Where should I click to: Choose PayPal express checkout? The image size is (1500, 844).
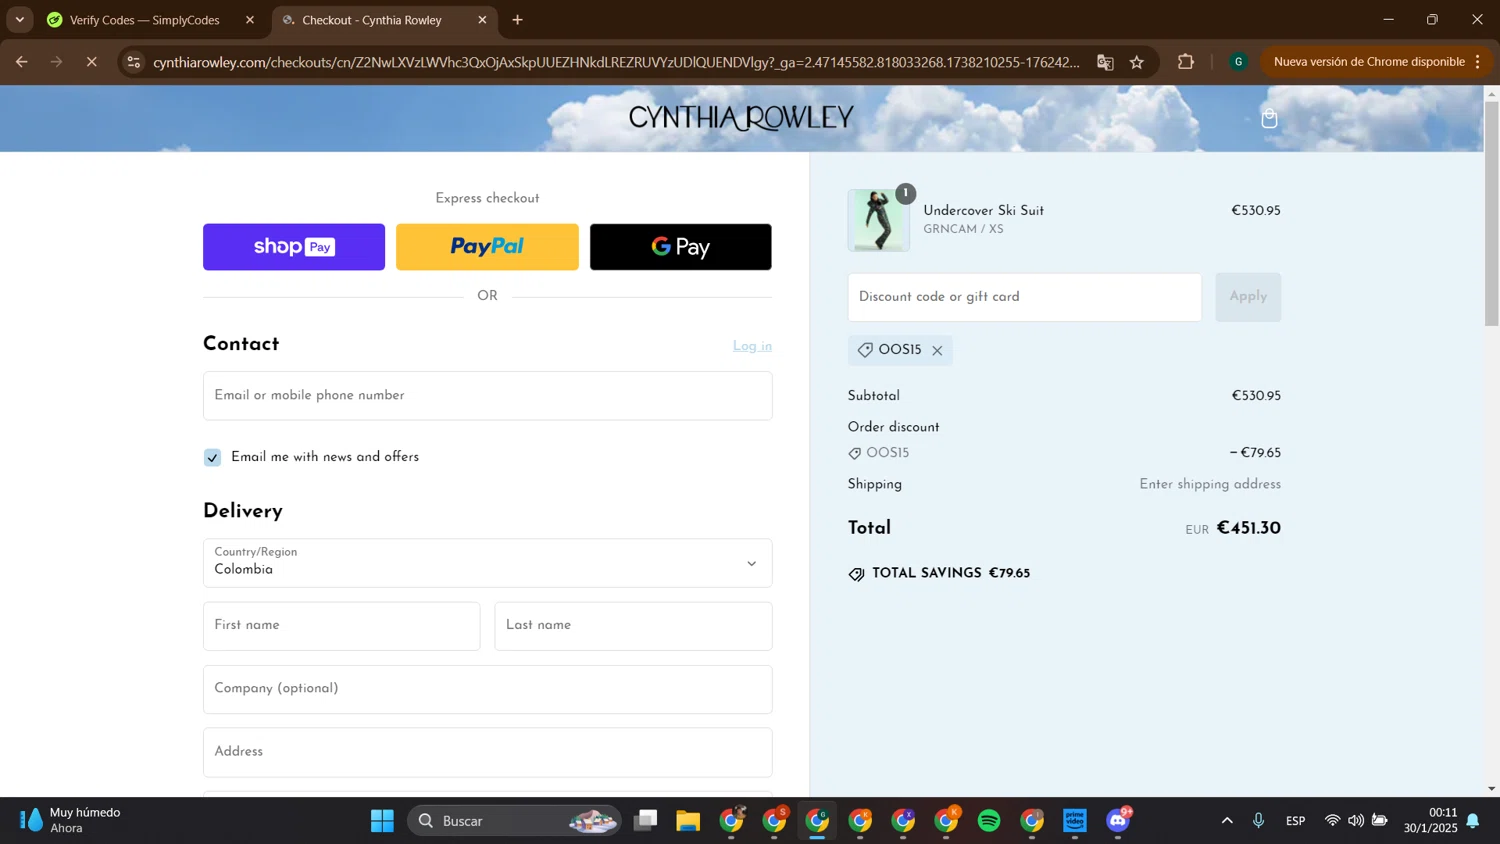click(487, 247)
